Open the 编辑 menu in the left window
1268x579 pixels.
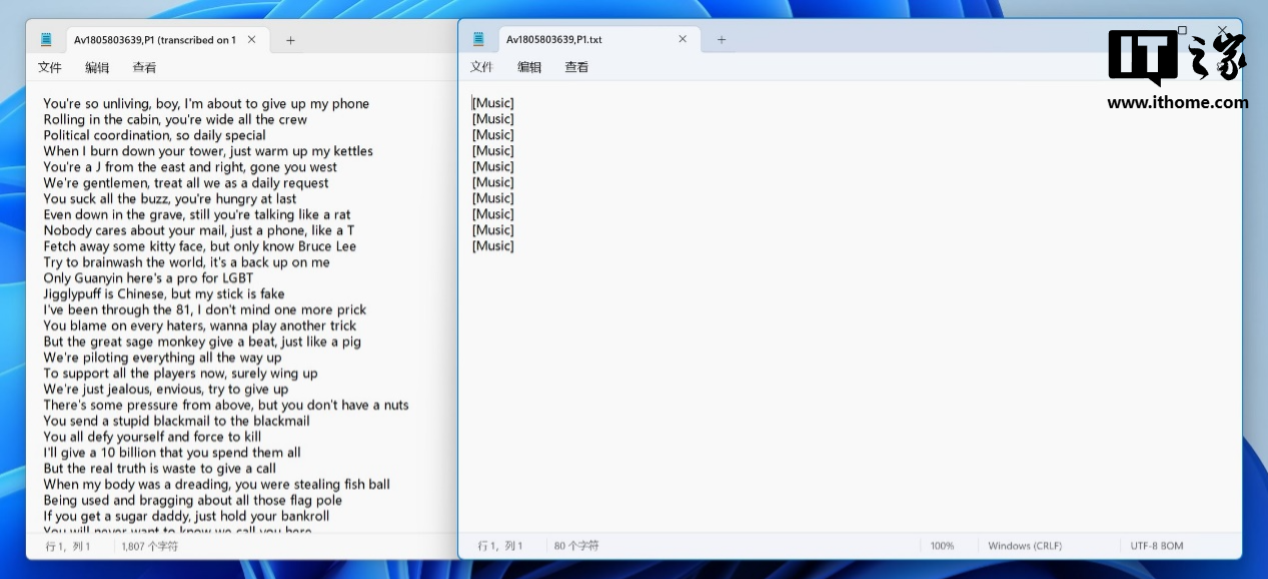pos(97,68)
